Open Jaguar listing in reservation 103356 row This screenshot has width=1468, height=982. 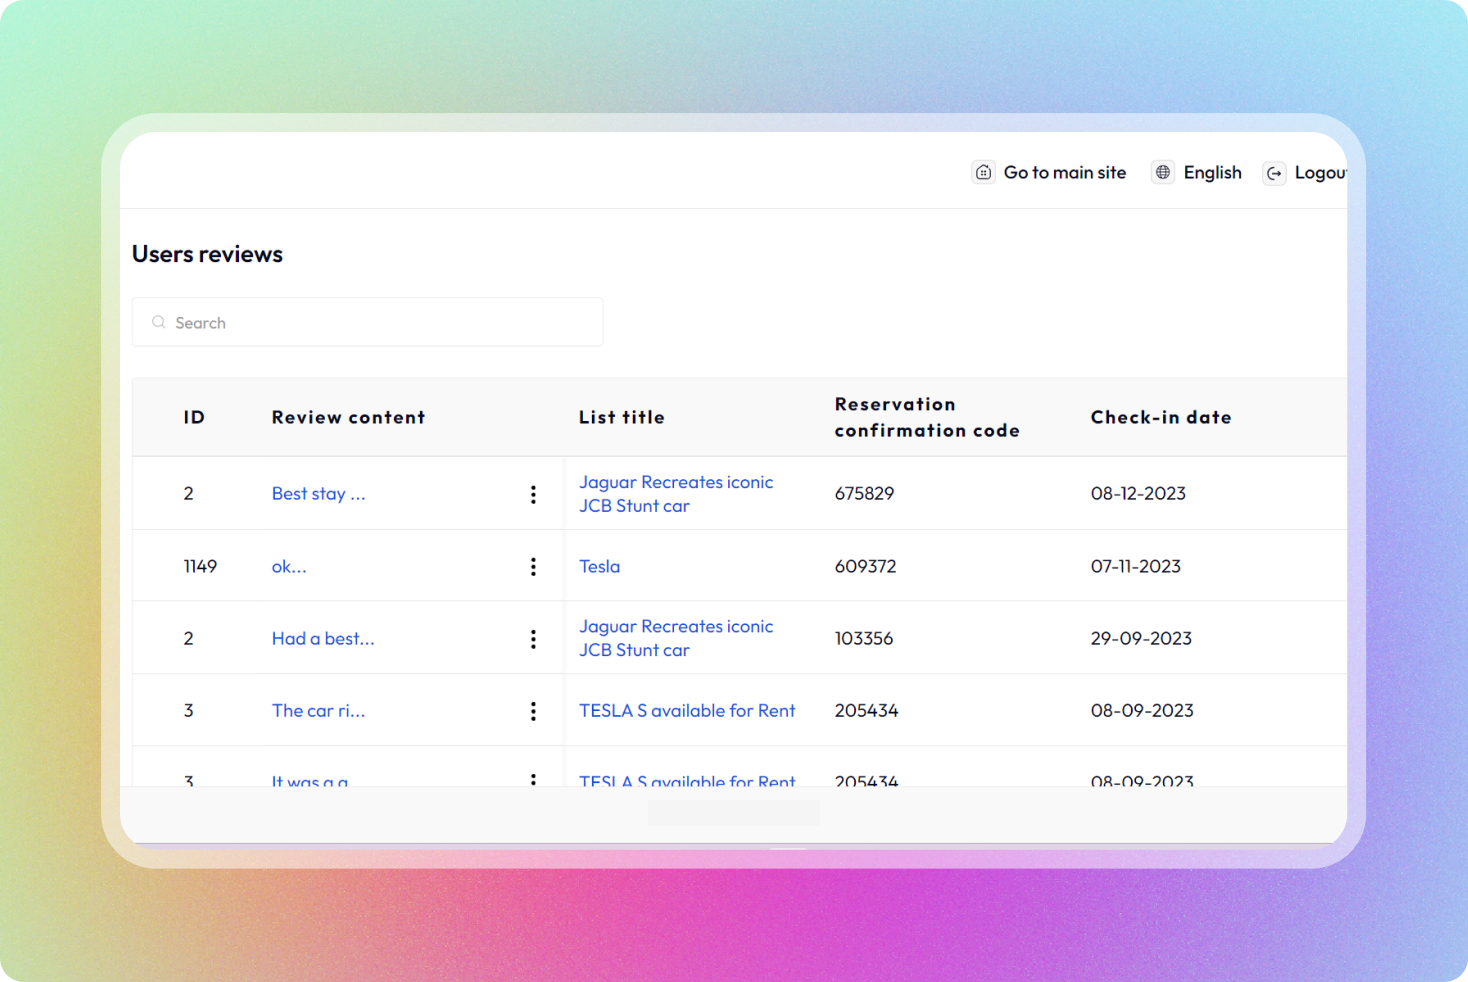point(676,638)
